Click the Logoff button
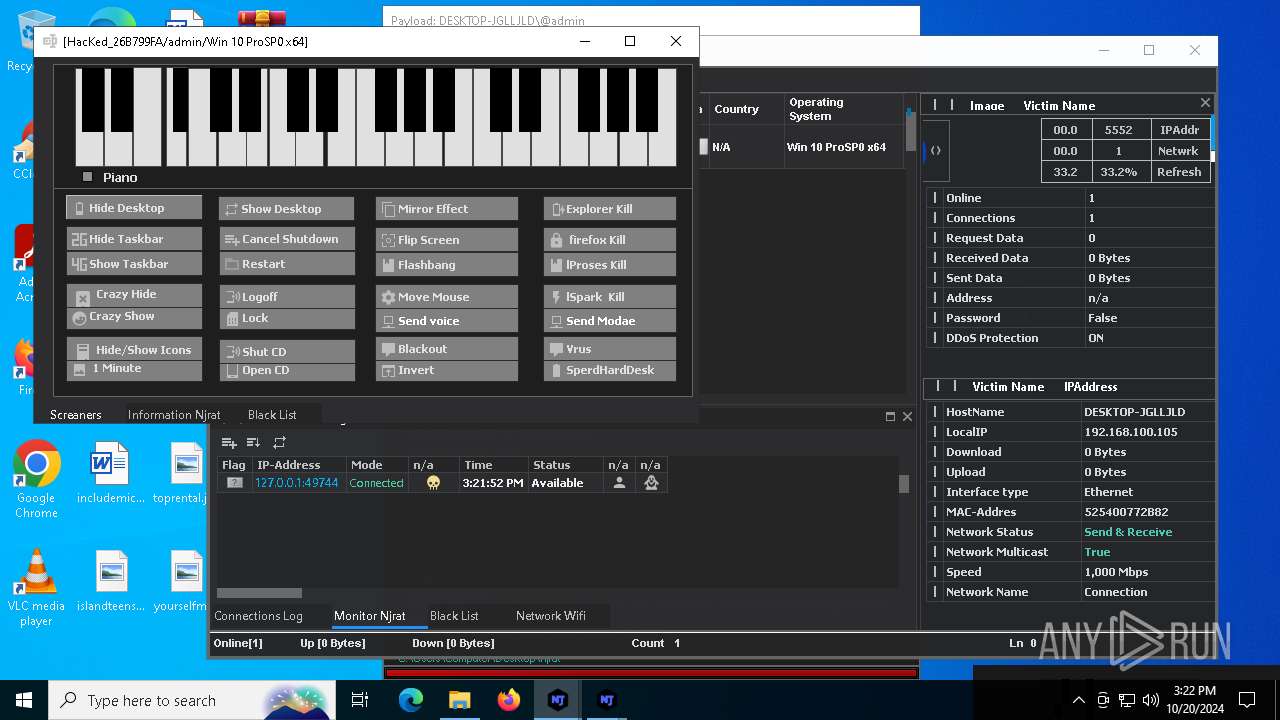This screenshot has height=720, width=1280. point(286,297)
